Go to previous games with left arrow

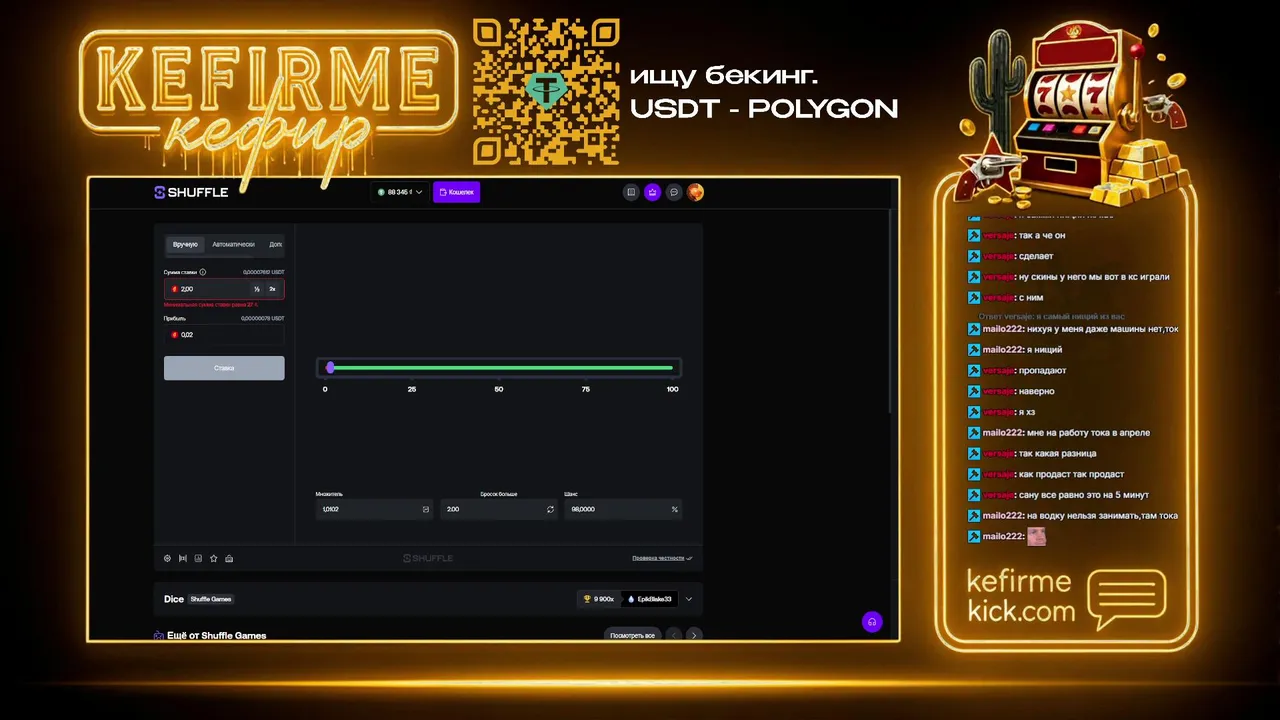click(674, 635)
